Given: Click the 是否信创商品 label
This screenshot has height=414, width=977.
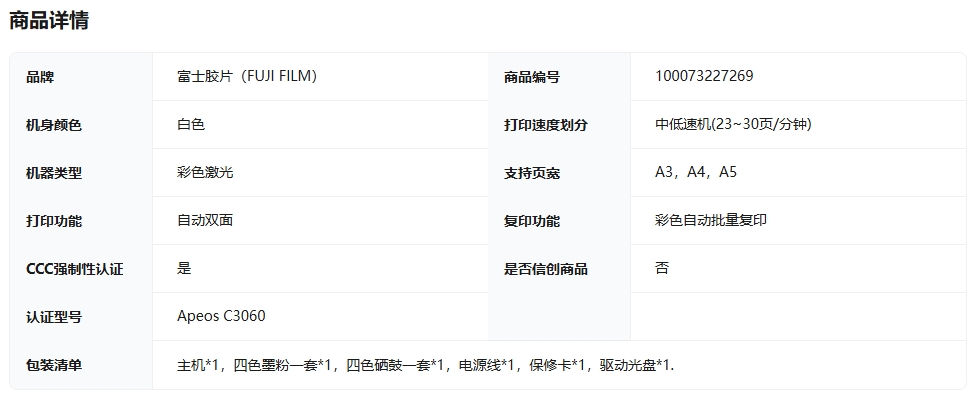Looking at the screenshot, I should (545, 269).
